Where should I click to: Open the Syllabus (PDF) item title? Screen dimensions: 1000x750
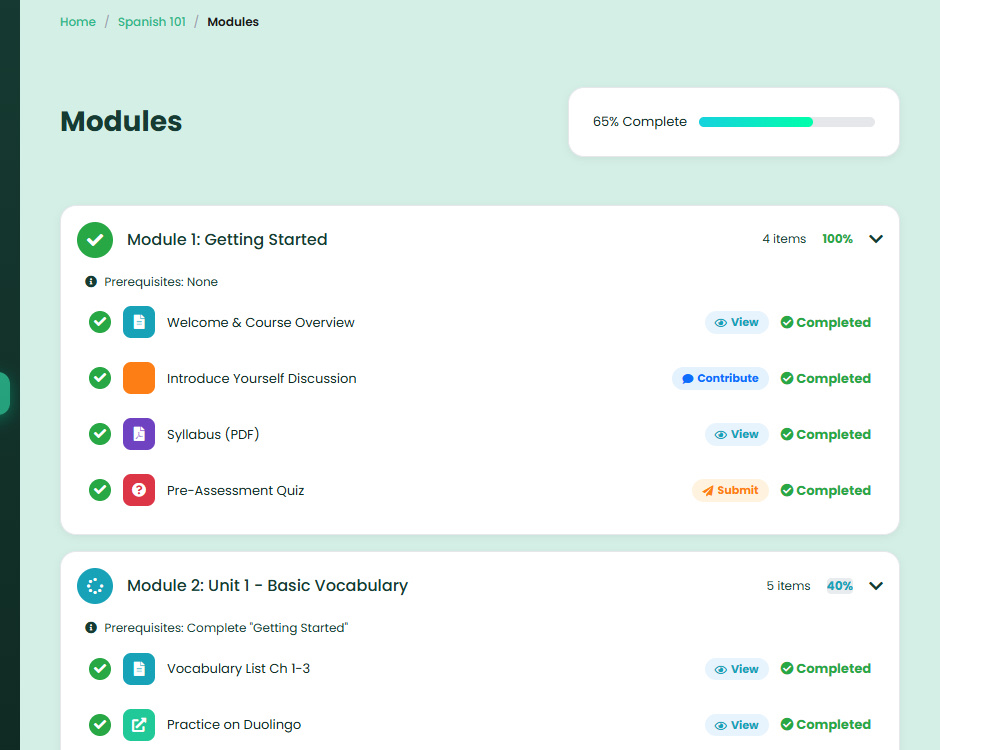pos(213,434)
